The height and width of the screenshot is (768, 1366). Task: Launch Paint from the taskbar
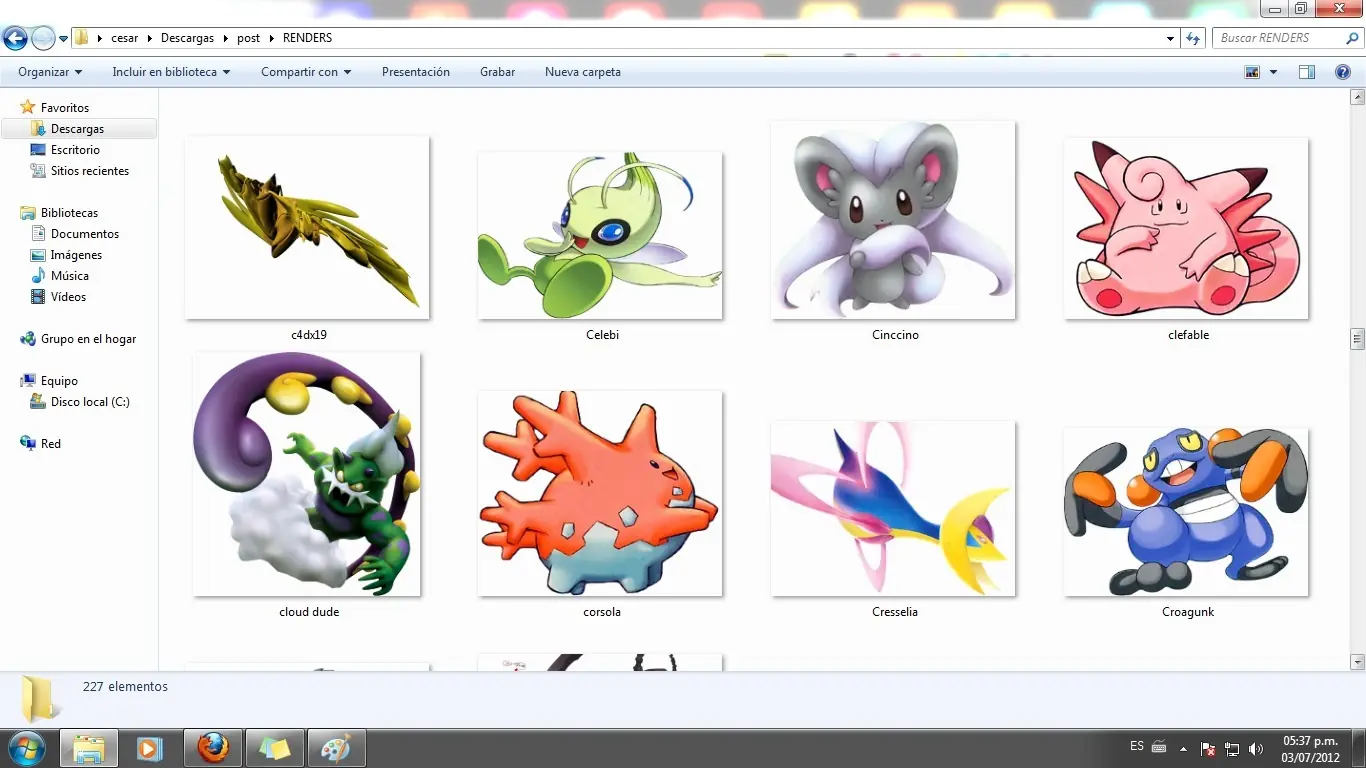coord(336,747)
